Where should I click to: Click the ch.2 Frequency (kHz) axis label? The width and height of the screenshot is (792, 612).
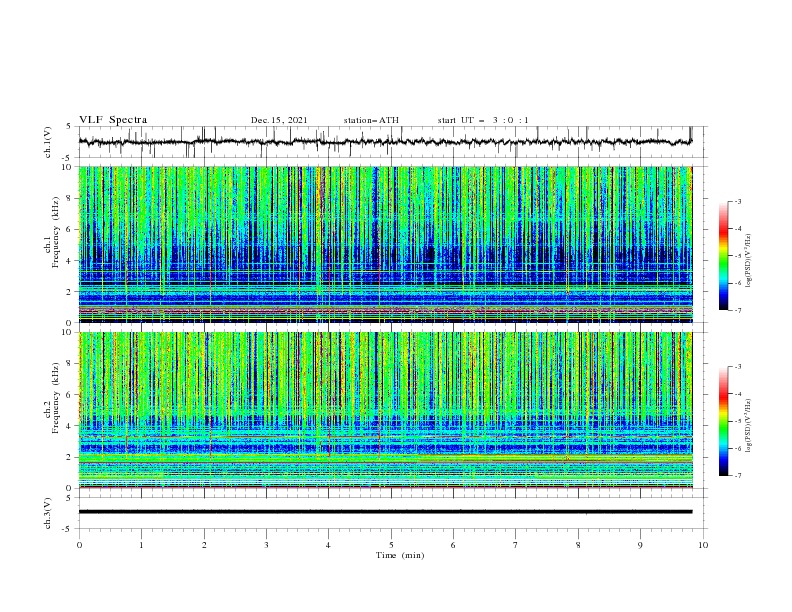click(51, 398)
